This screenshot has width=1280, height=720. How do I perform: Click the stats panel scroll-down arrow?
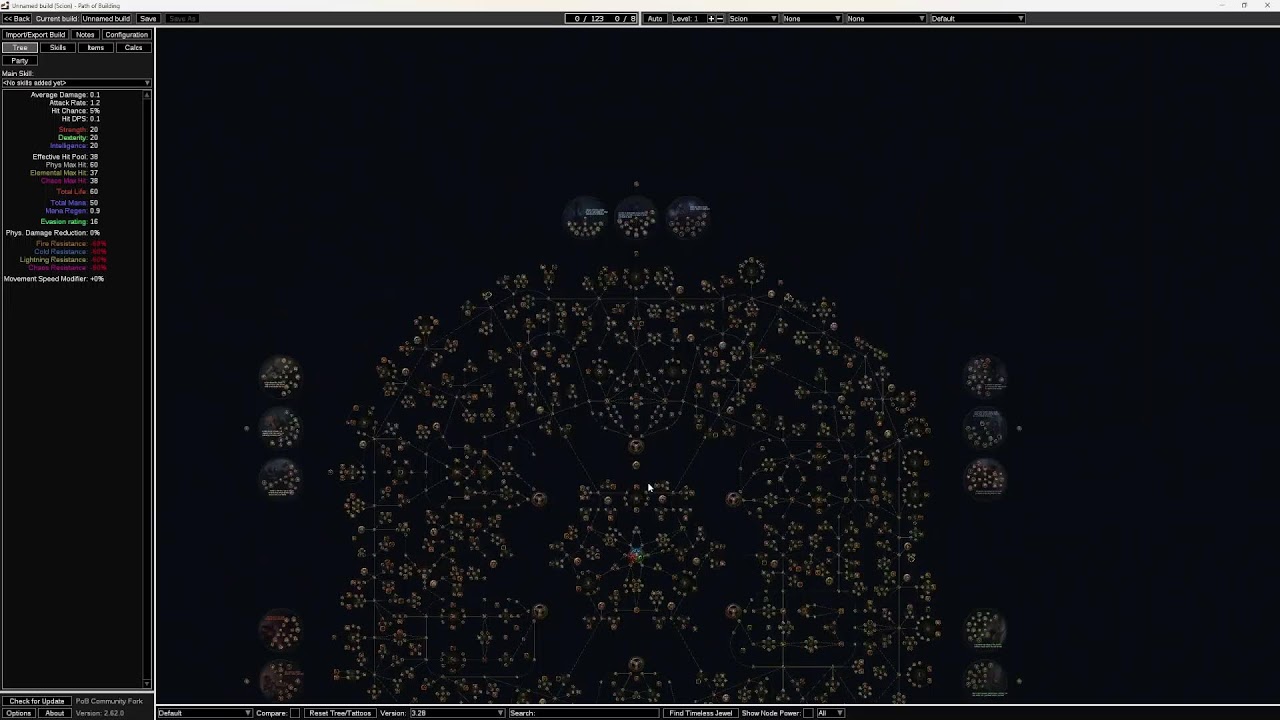[x=148, y=685]
